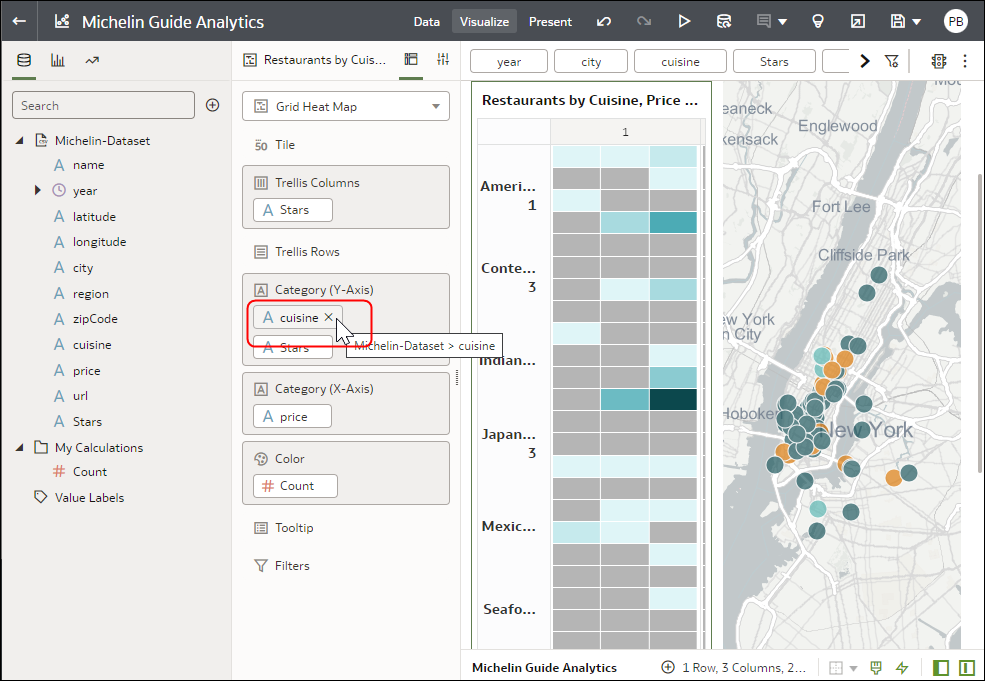Open the Analytics pane icon
The image size is (985, 681).
point(92,60)
